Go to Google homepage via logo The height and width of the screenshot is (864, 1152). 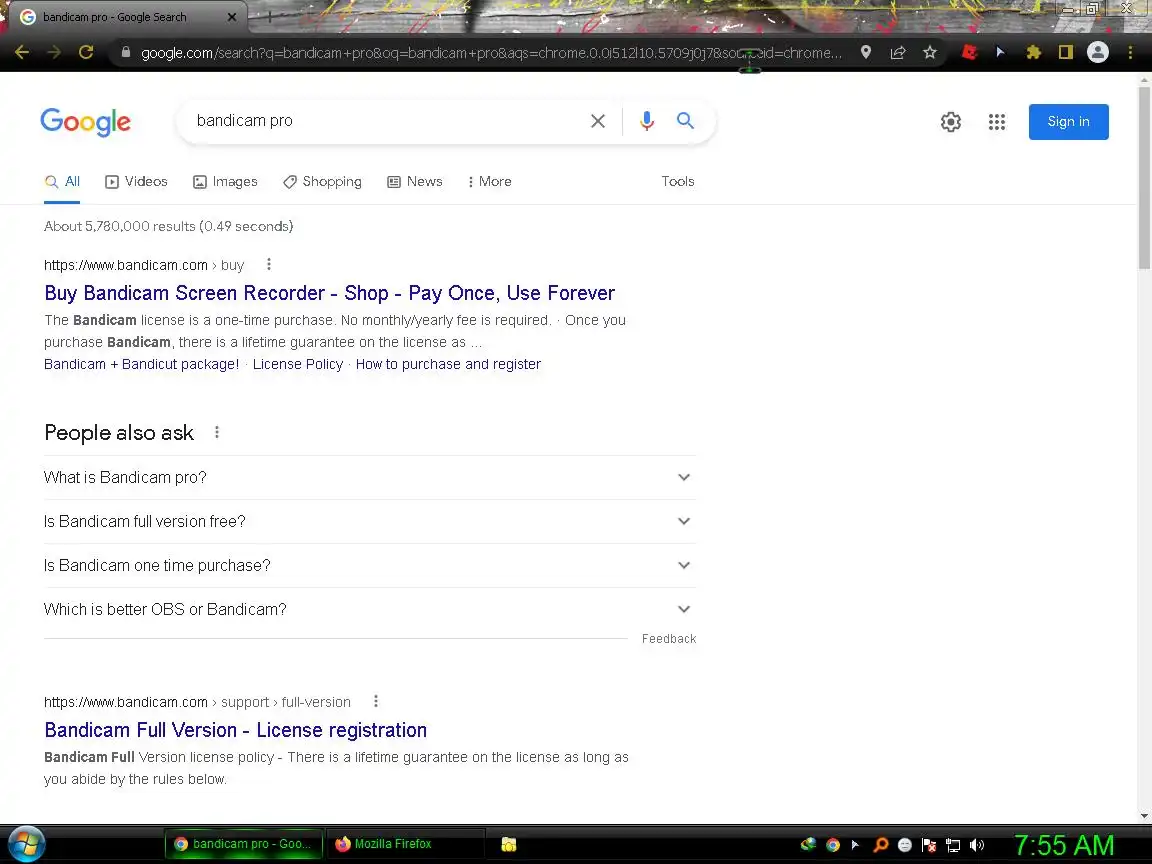pos(86,122)
